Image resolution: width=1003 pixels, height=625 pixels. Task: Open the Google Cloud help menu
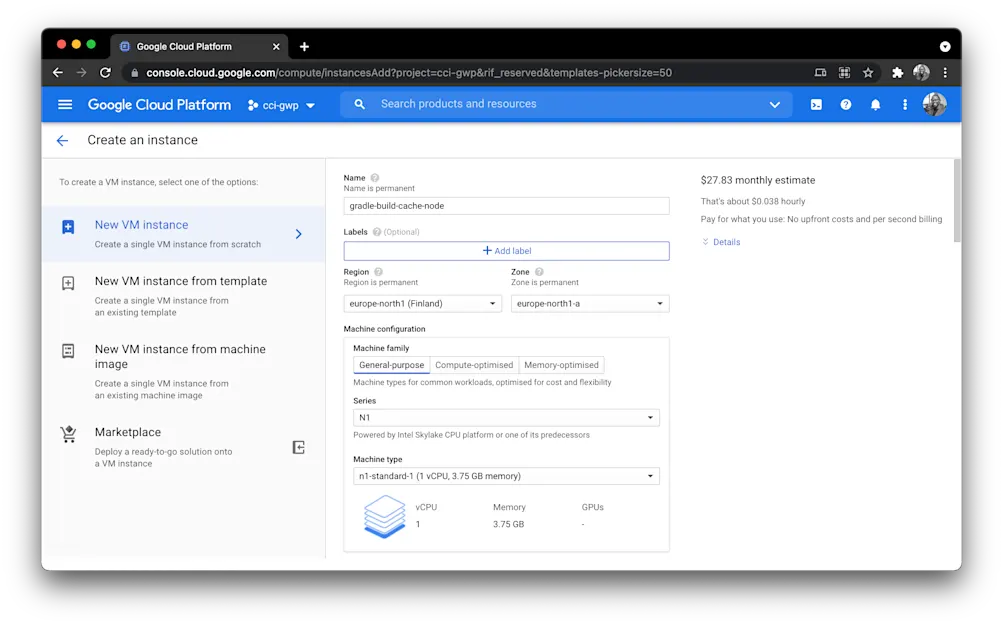pos(846,104)
